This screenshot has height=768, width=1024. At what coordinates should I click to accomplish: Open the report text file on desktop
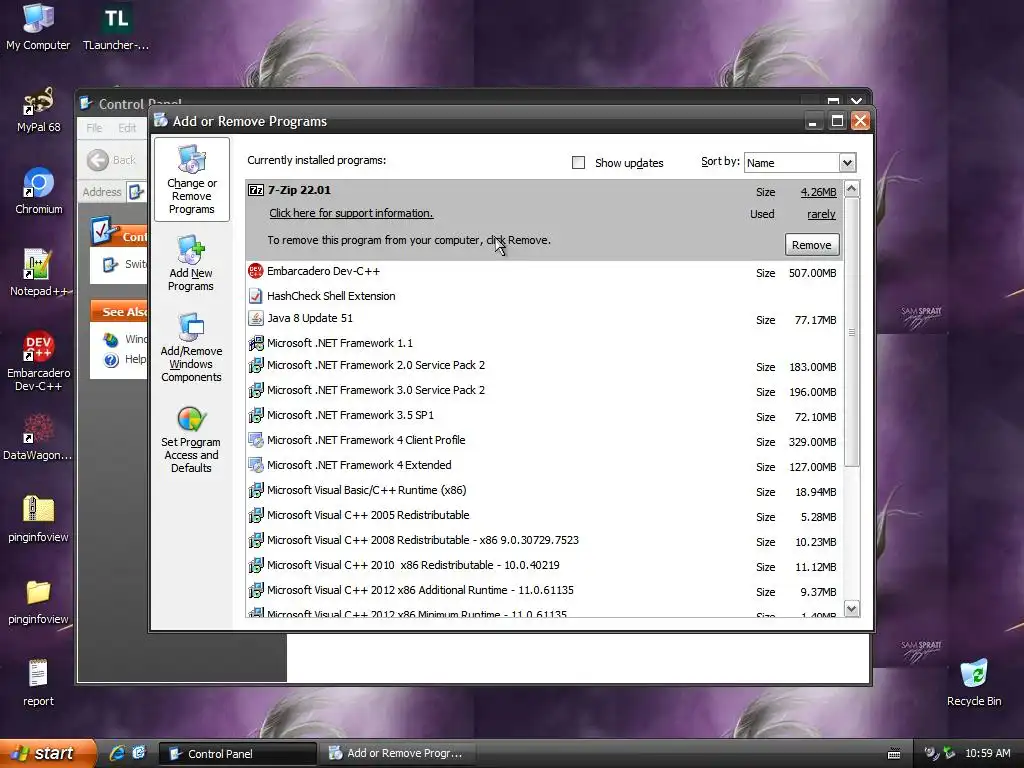coord(39,683)
